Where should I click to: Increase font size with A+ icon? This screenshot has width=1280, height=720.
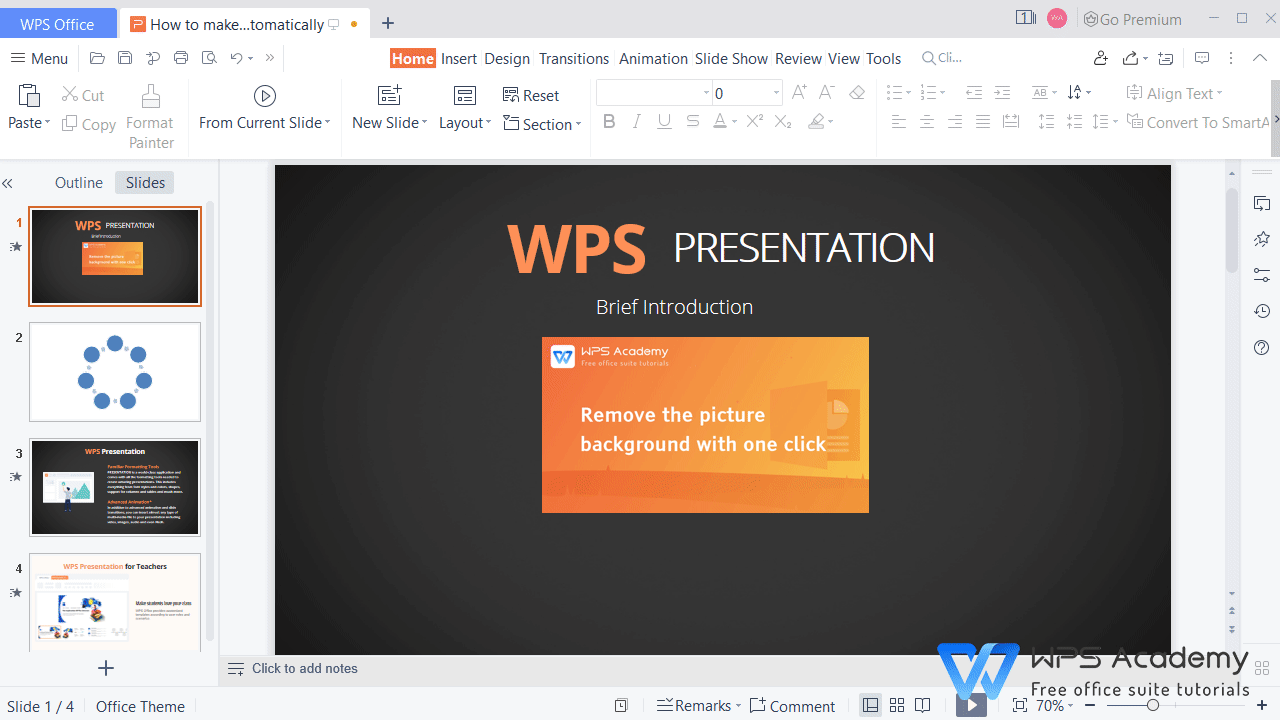(799, 93)
